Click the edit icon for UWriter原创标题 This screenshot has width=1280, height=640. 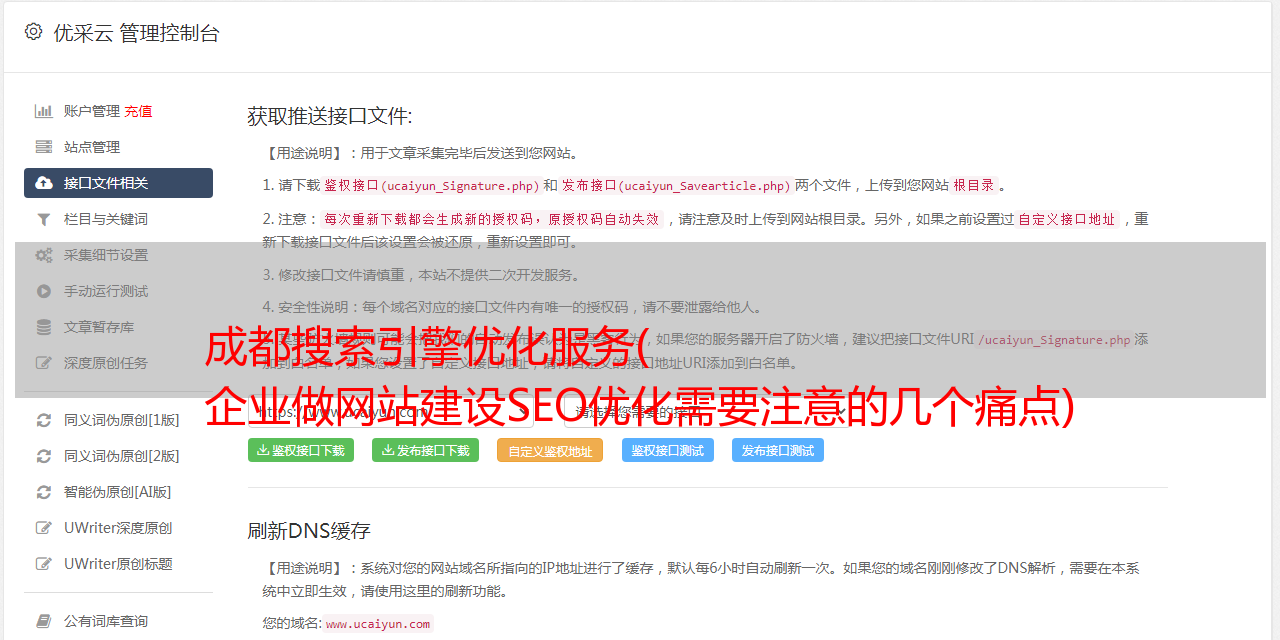click(x=44, y=564)
